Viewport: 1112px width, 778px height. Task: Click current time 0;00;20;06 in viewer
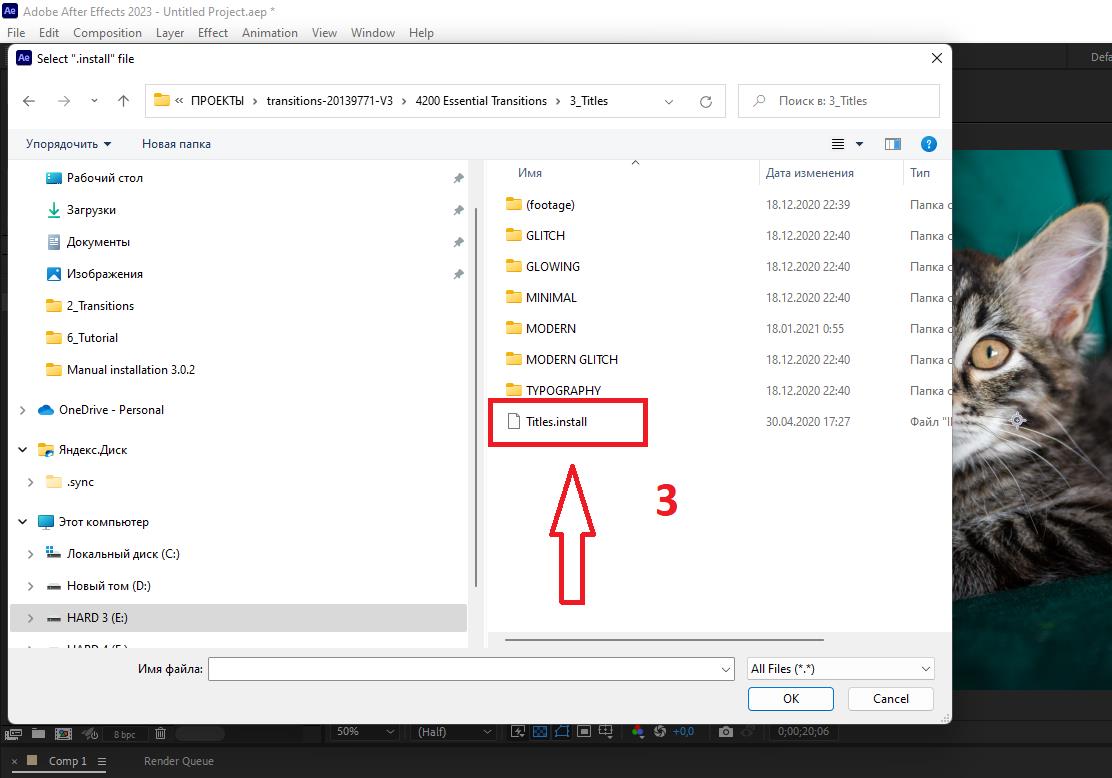pyautogui.click(x=803, y=731)
